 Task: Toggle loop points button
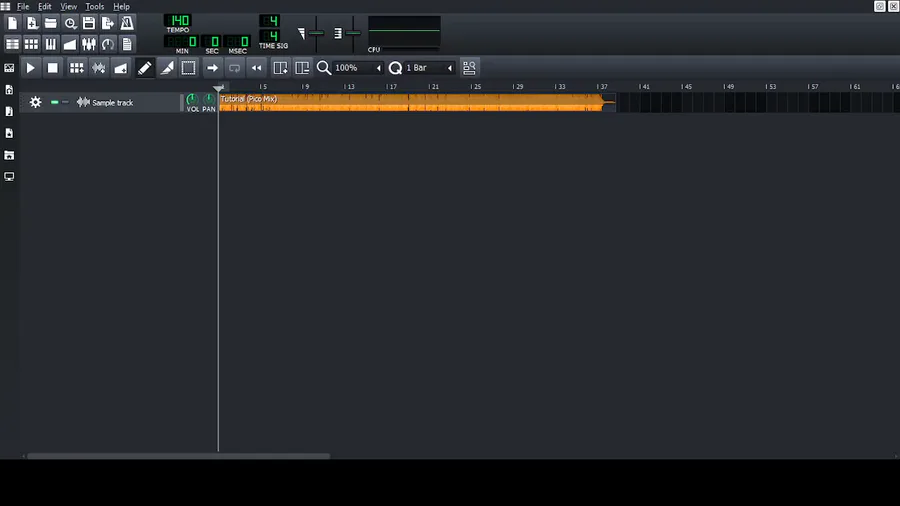click(234, 68)
